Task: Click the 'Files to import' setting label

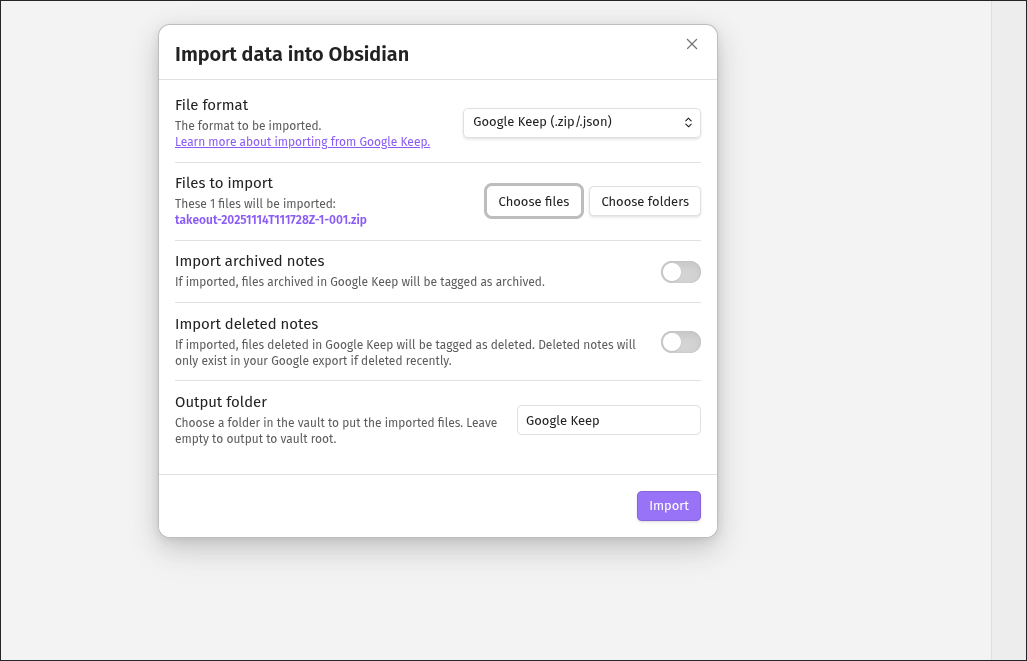Action: click(x=224, y=183)
